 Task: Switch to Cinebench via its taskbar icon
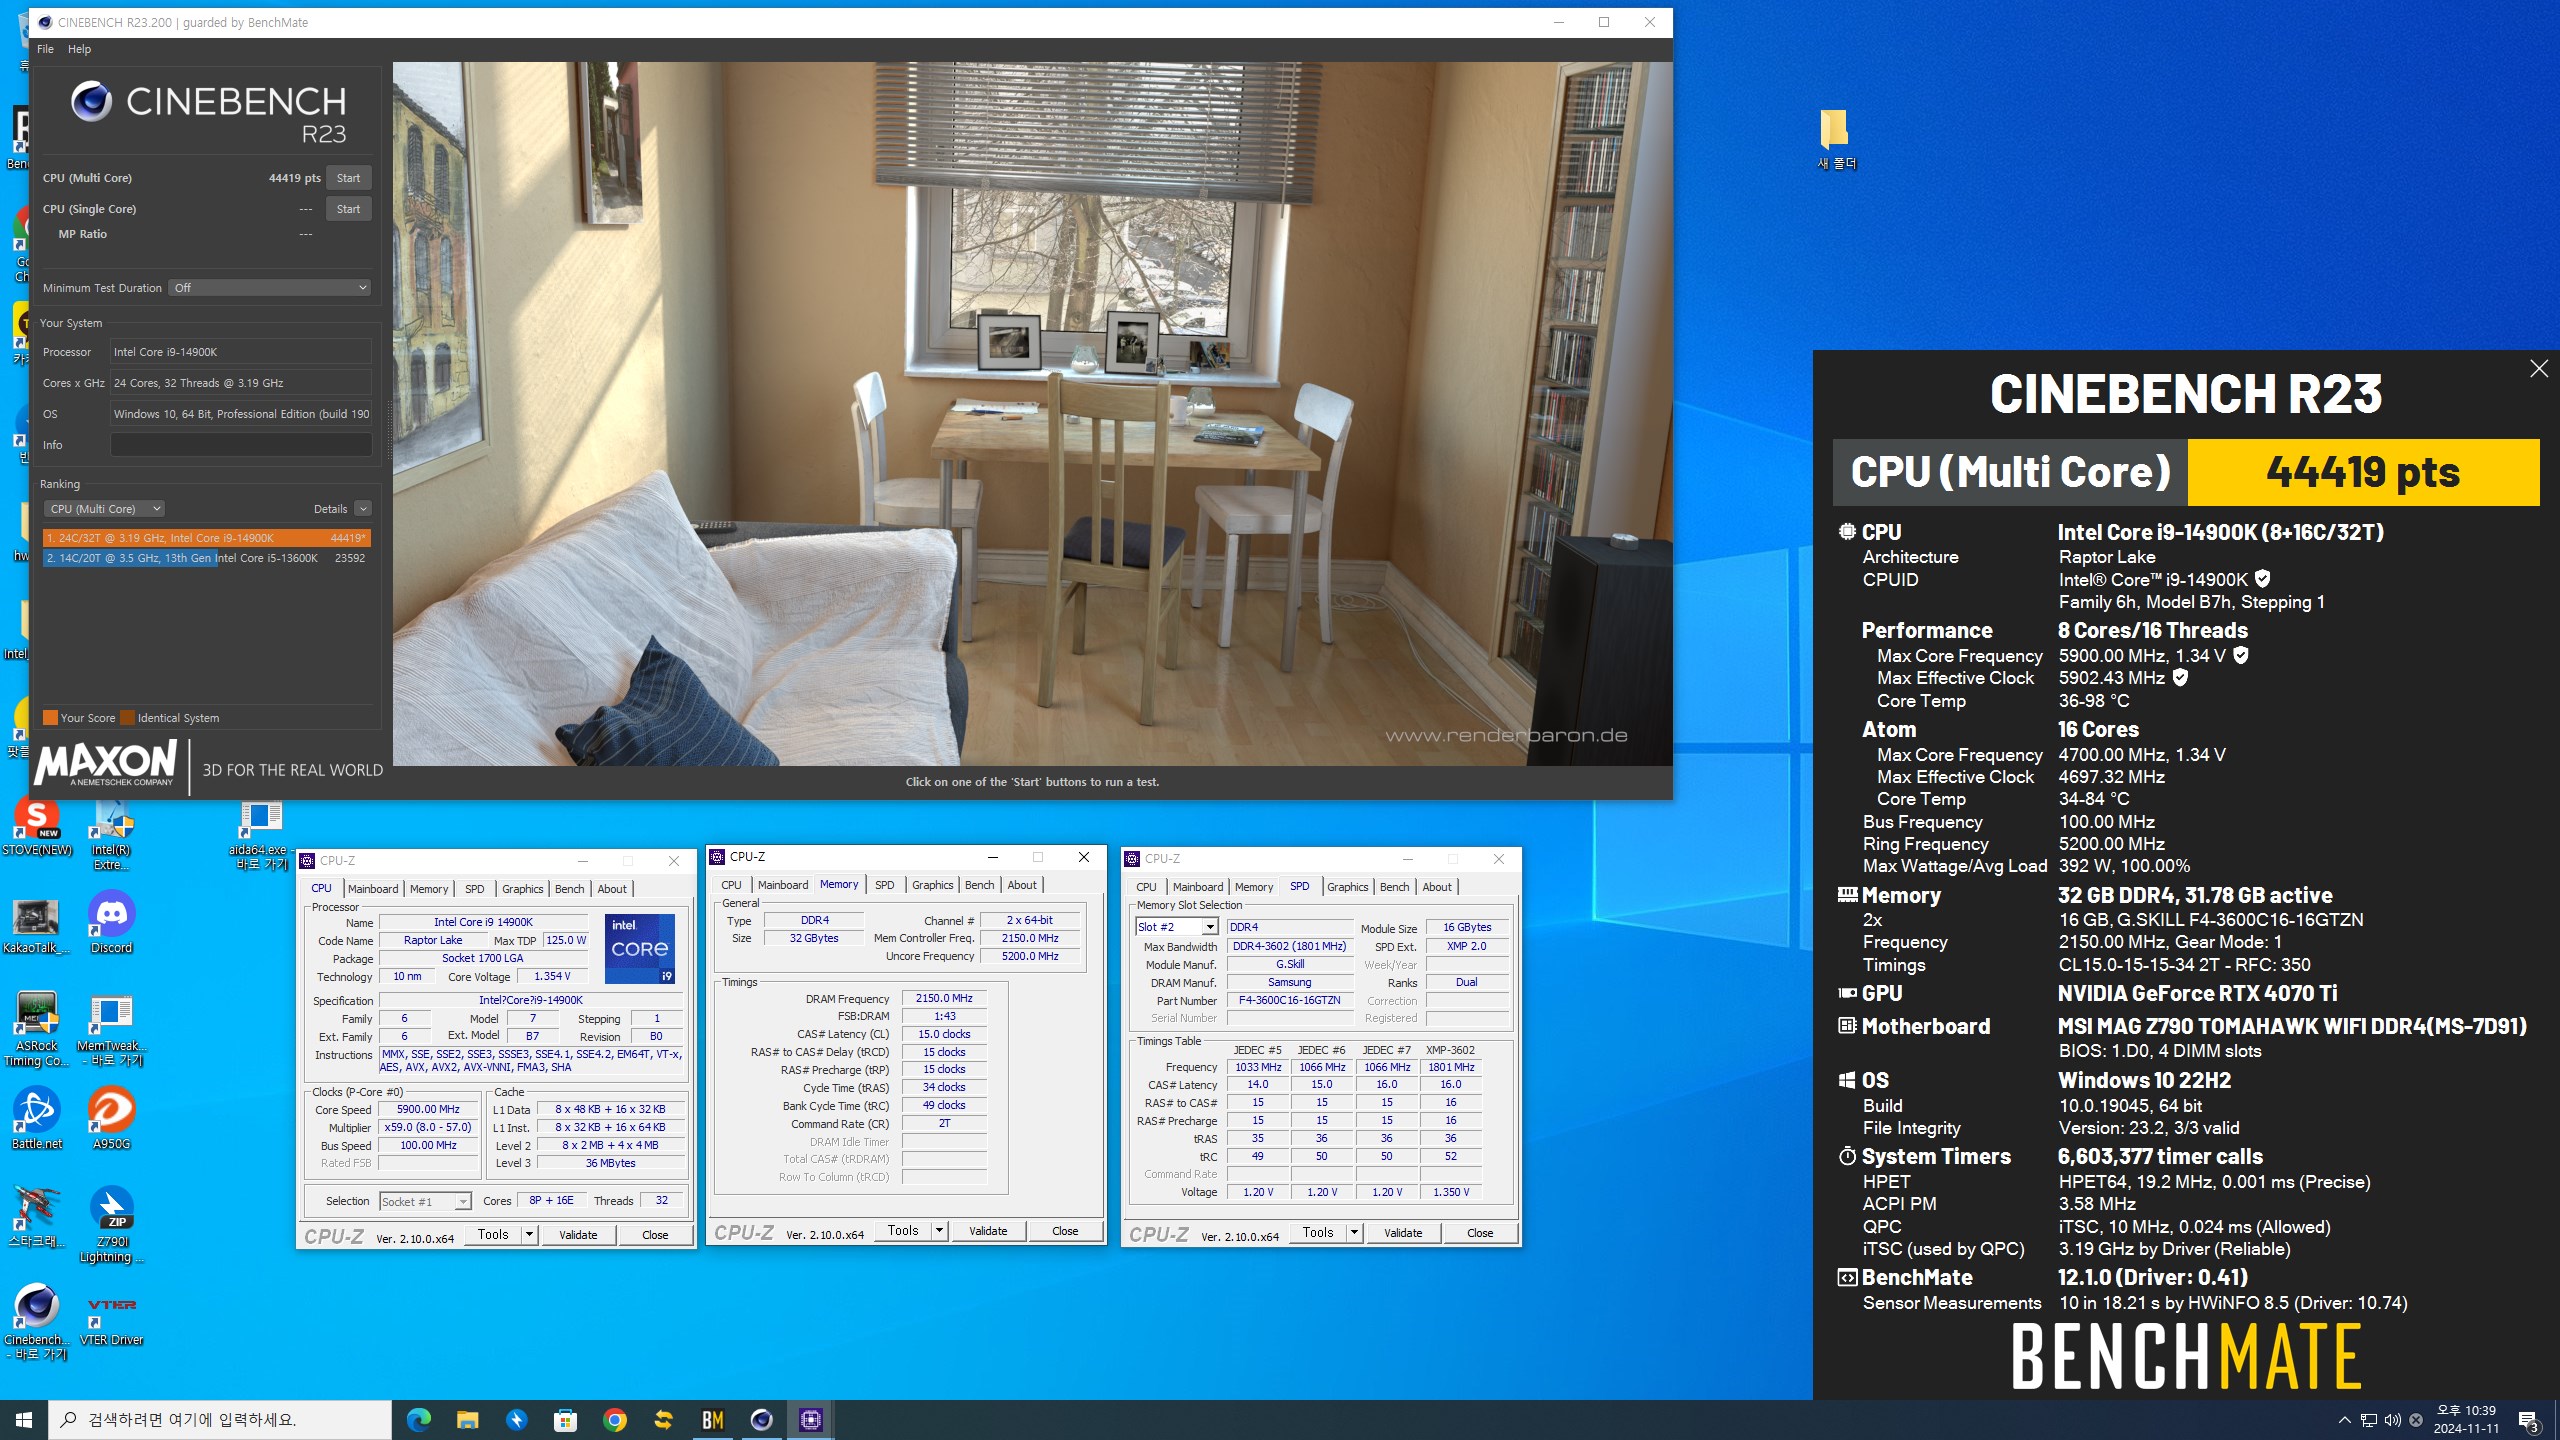coord(762,1419)
